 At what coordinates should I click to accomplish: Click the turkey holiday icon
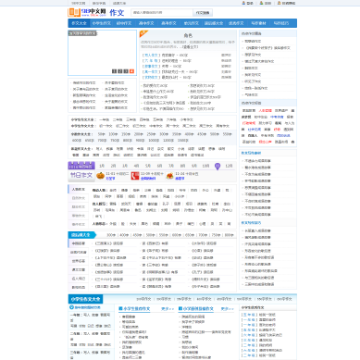click(170, 176)
